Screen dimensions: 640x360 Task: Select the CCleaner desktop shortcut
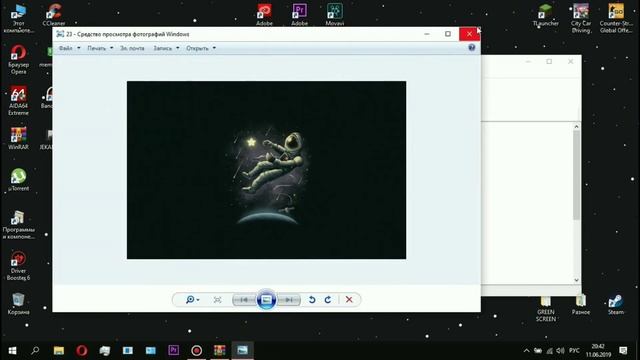click(x=54, y=14)
